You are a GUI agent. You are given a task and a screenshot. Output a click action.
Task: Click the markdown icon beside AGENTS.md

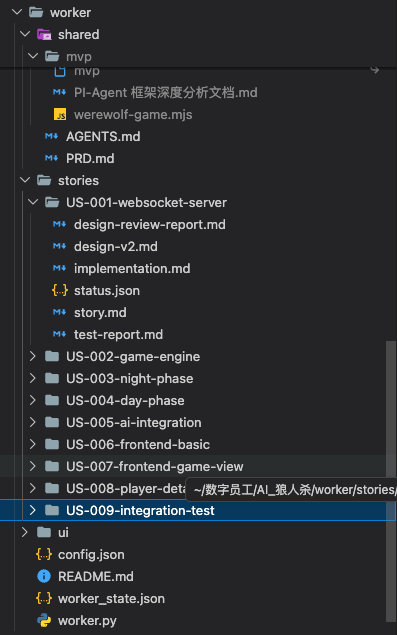(51, 136)
